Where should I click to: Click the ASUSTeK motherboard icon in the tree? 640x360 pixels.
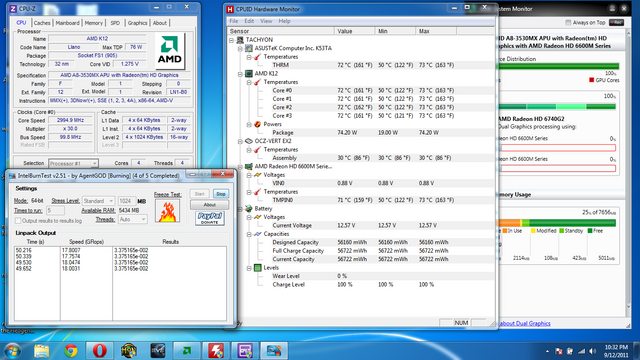pos(249,48)
